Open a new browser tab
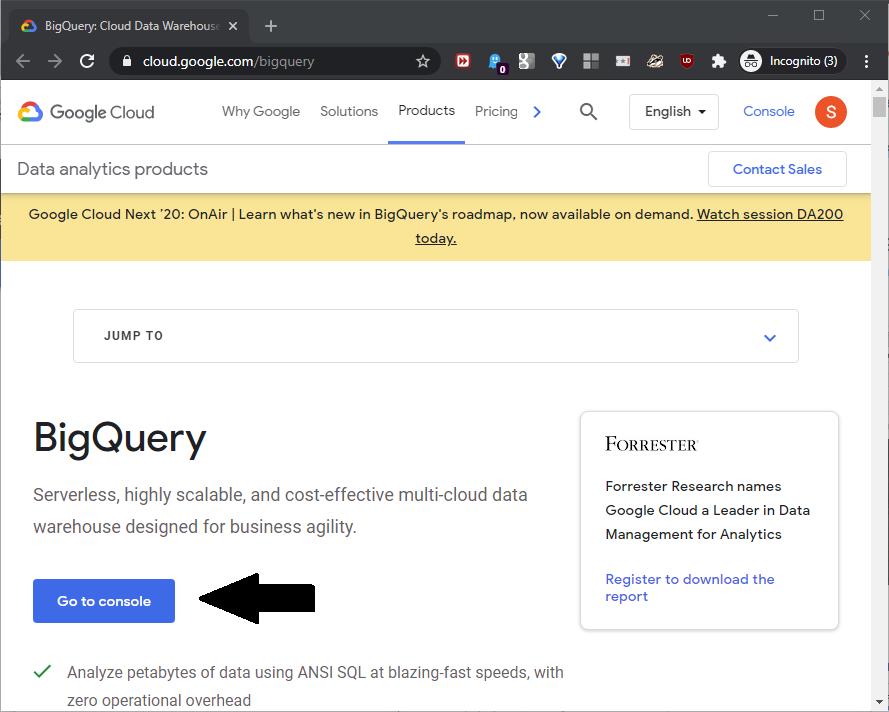 pyautogui.click(x=271, y=26)
